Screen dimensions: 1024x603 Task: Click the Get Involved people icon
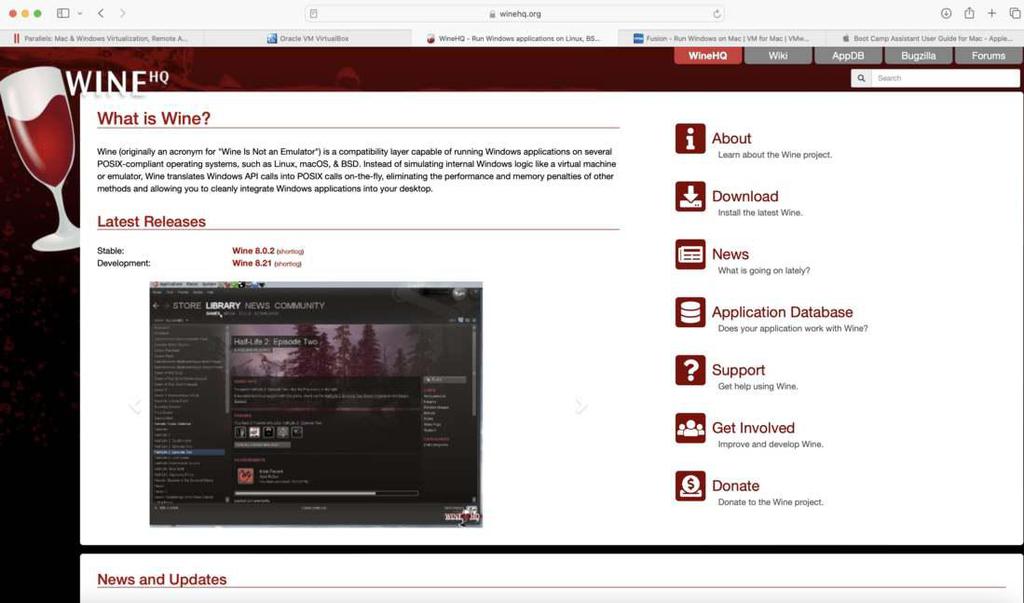coord(690,428)
